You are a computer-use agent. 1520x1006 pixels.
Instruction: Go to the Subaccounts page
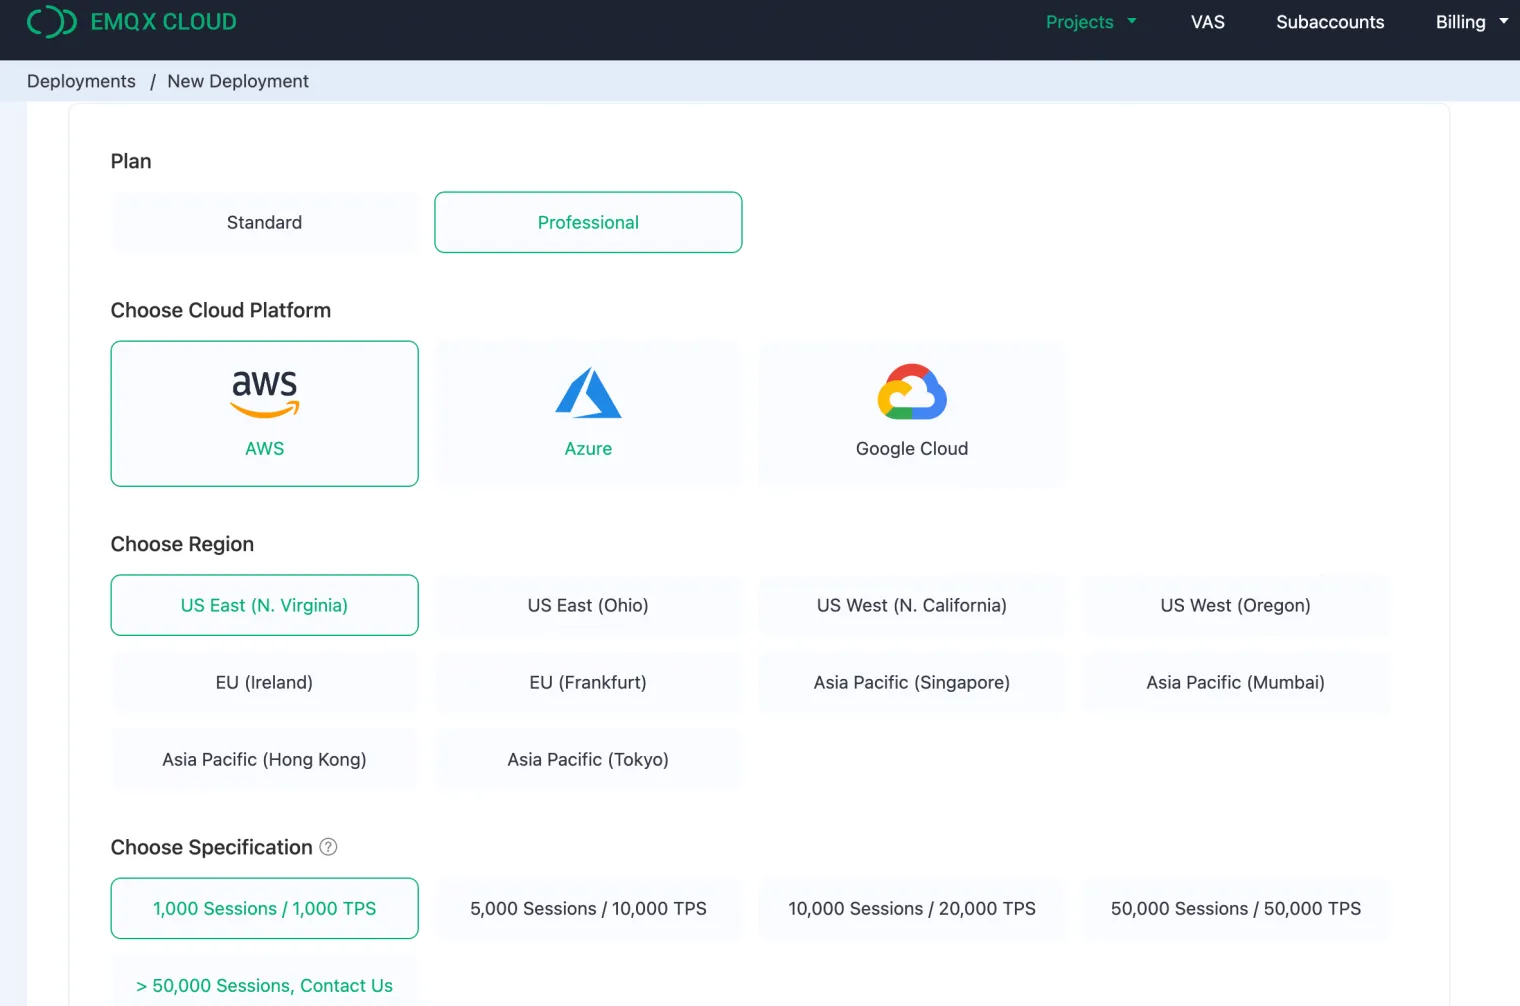point(1329,22)
